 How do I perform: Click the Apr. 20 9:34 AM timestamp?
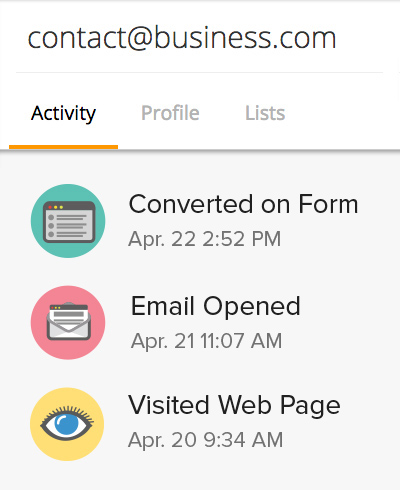(x=206, y=440)
